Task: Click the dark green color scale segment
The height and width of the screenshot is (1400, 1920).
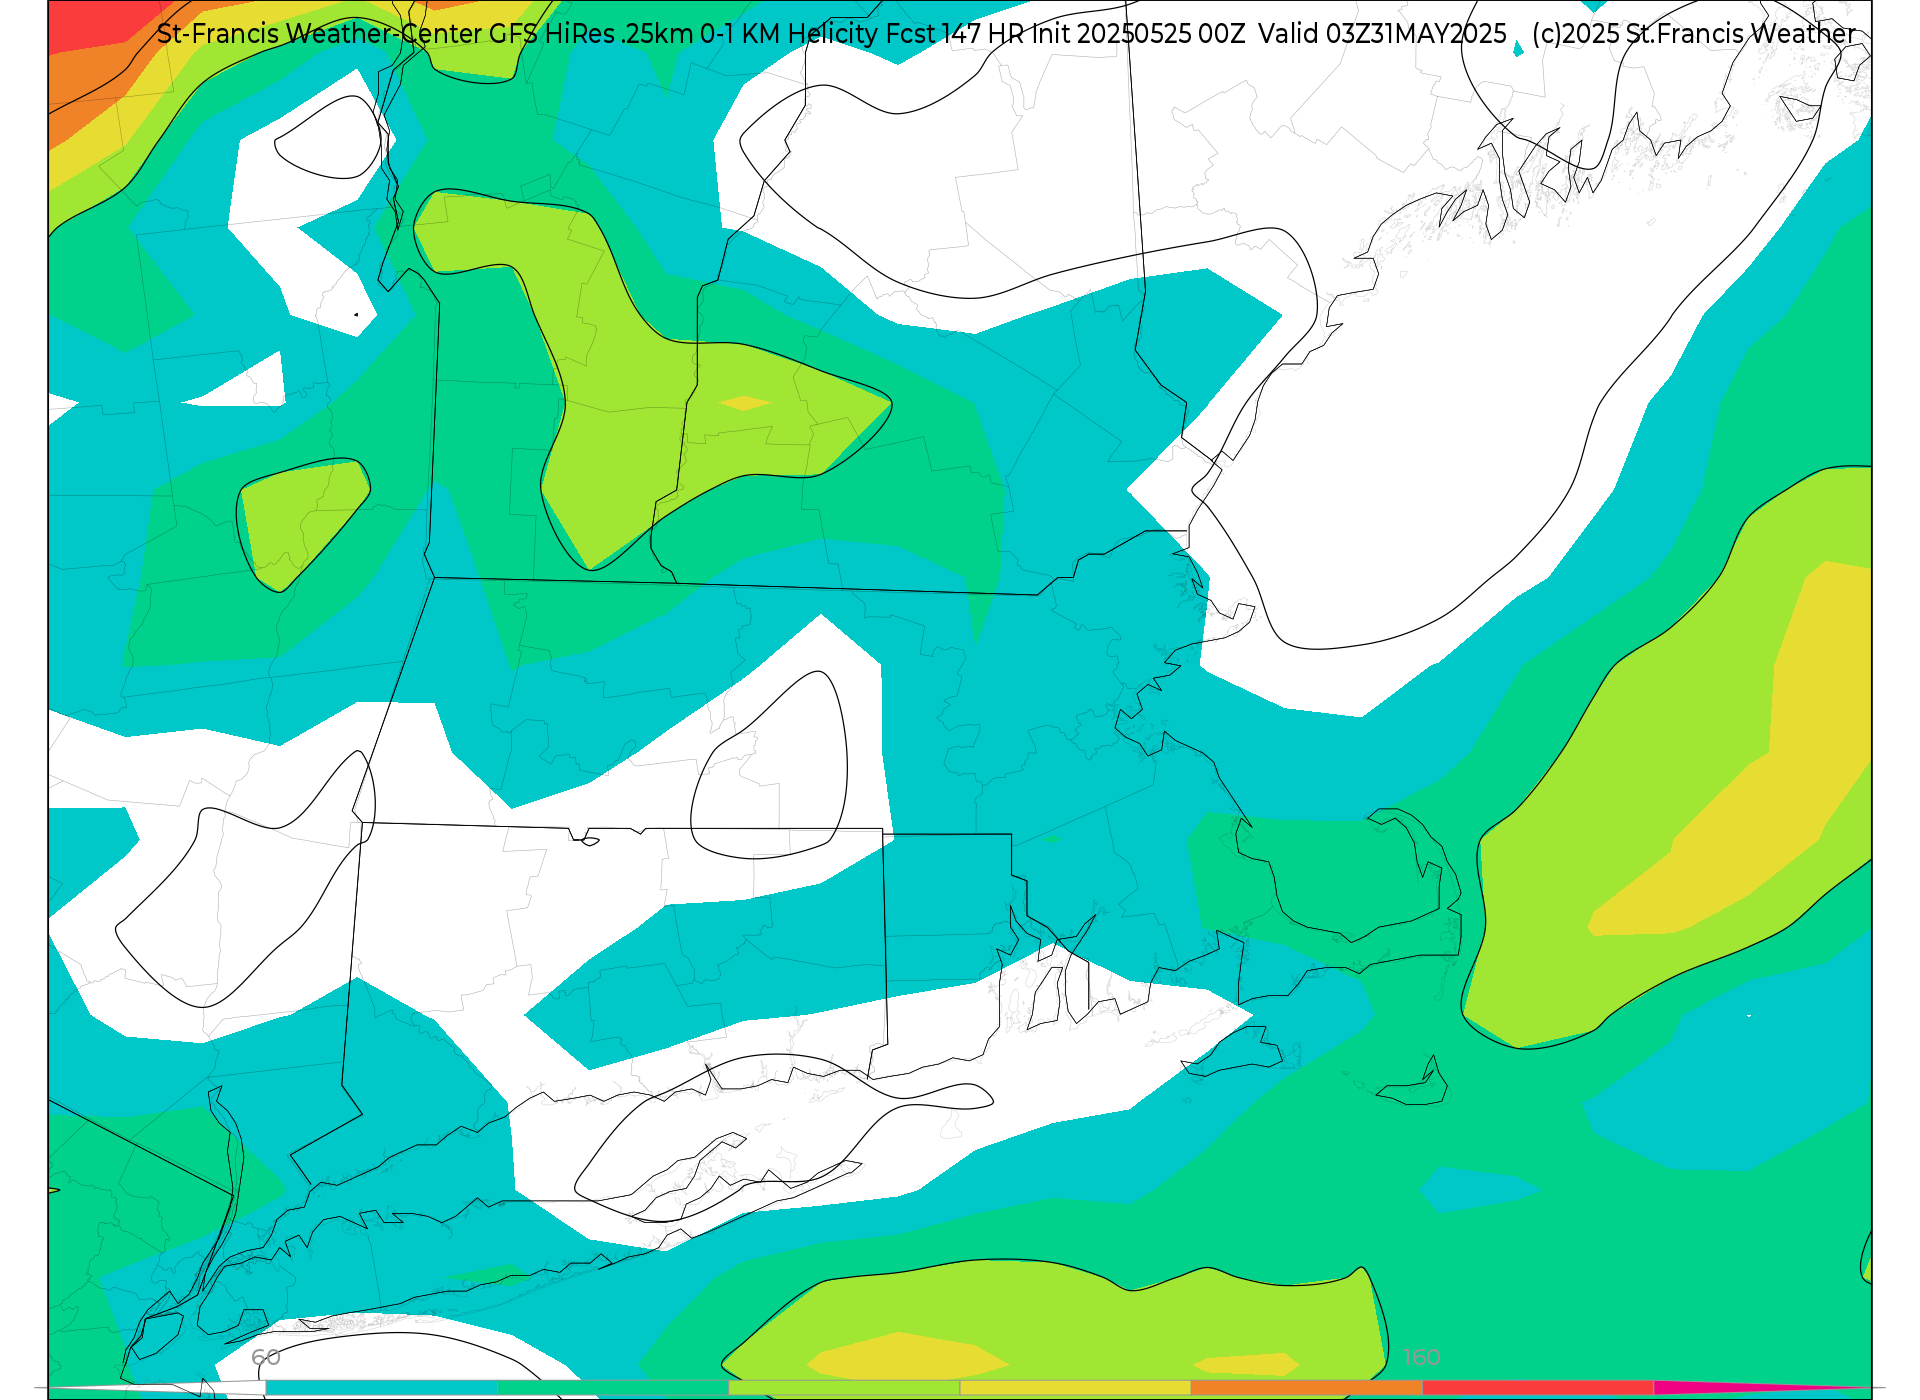Action: [x=612, y=1388]
